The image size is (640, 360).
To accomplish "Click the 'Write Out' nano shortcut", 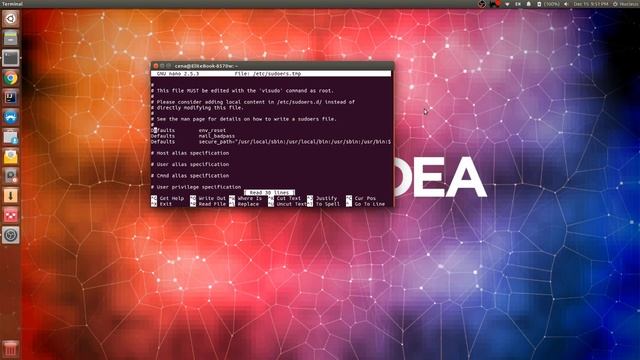I will pos(208,198).
